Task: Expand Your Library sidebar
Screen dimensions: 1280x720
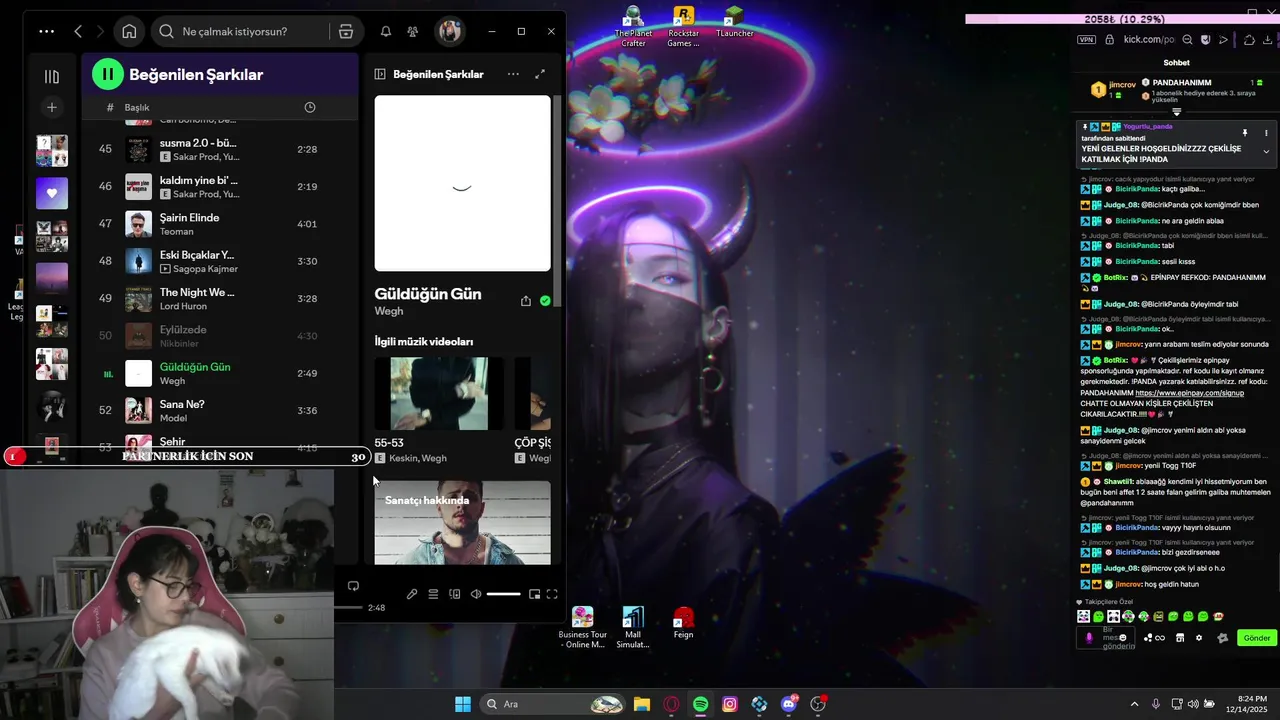Action: tap(52, 76)
